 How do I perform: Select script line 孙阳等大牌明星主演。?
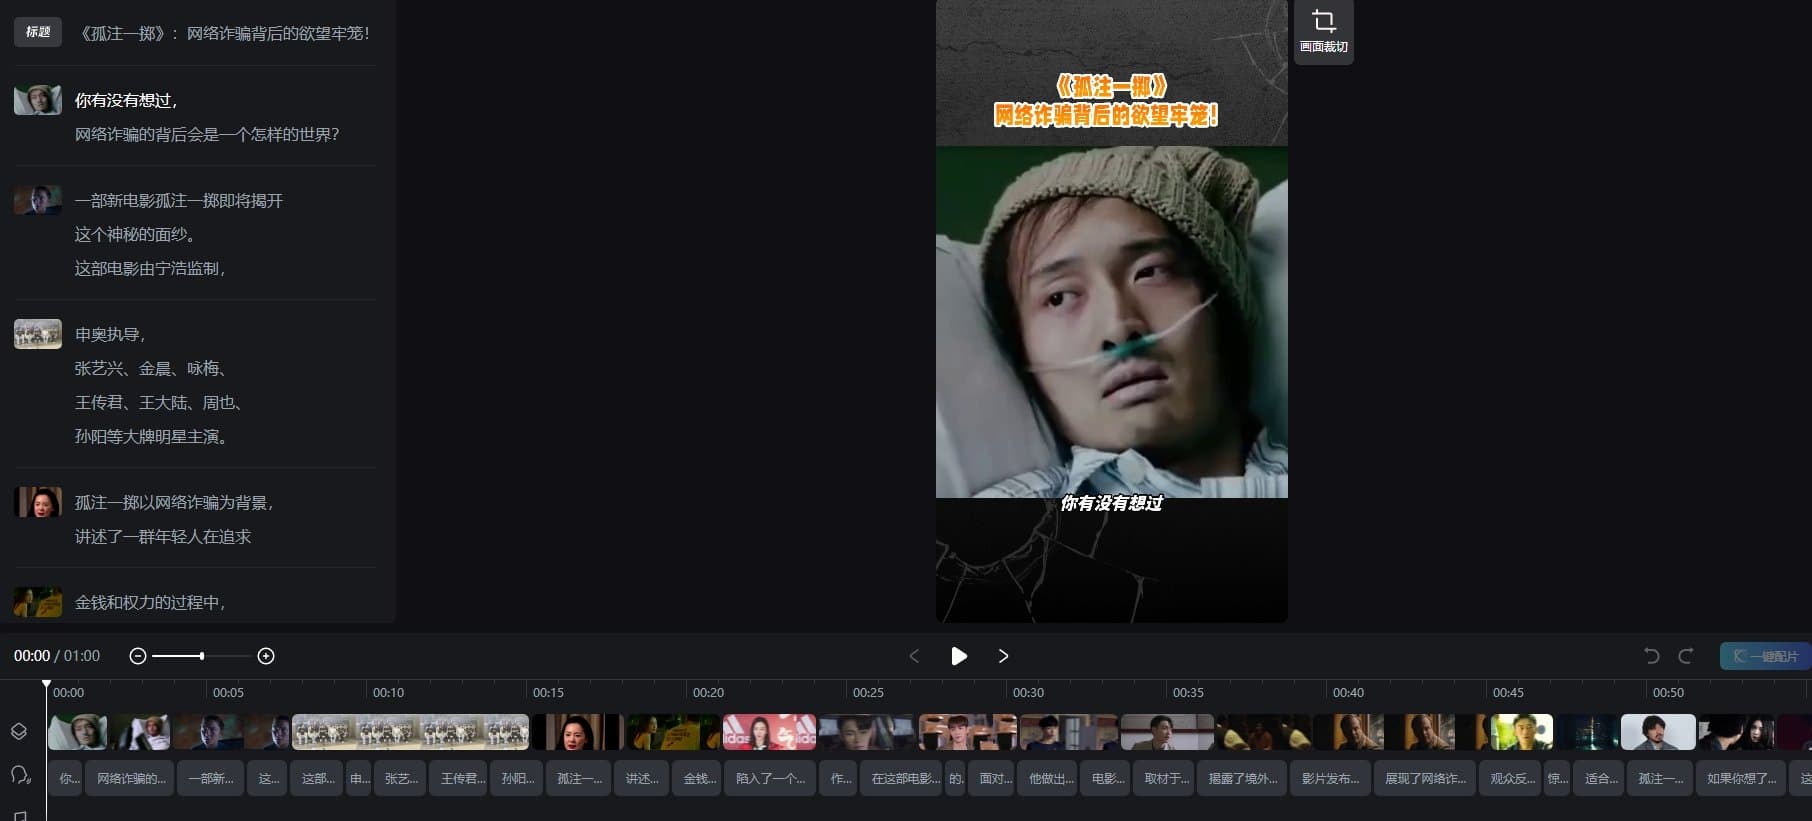tap(151, 436)
